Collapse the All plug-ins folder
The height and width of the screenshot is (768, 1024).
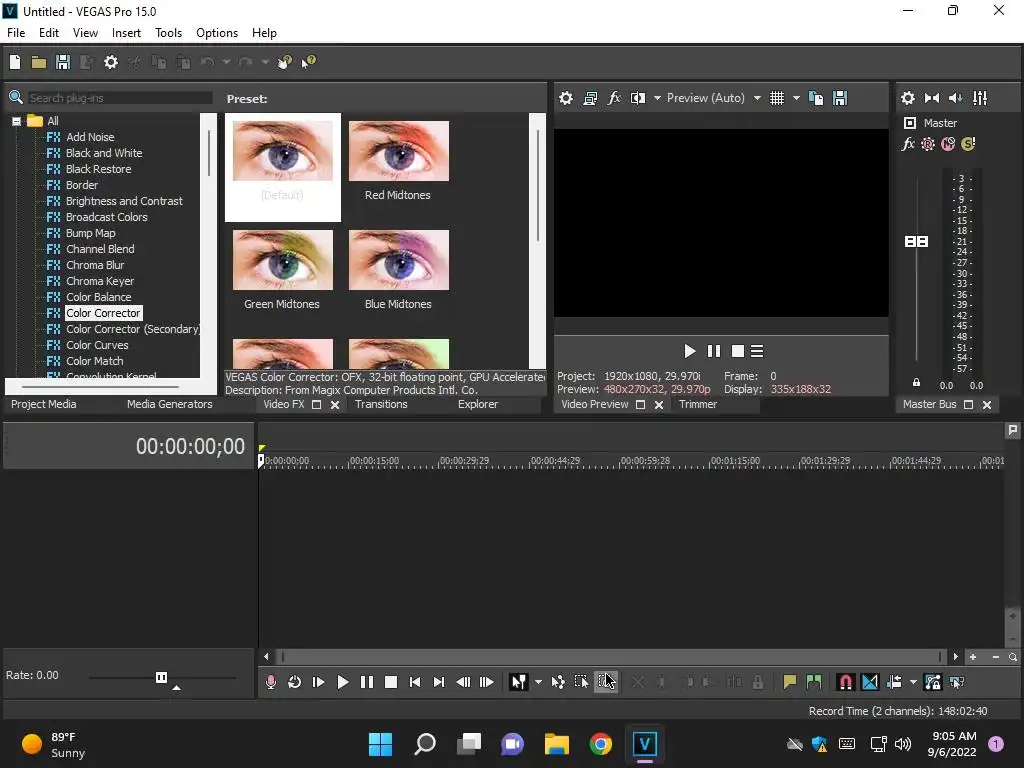click(x=16, y=121)
